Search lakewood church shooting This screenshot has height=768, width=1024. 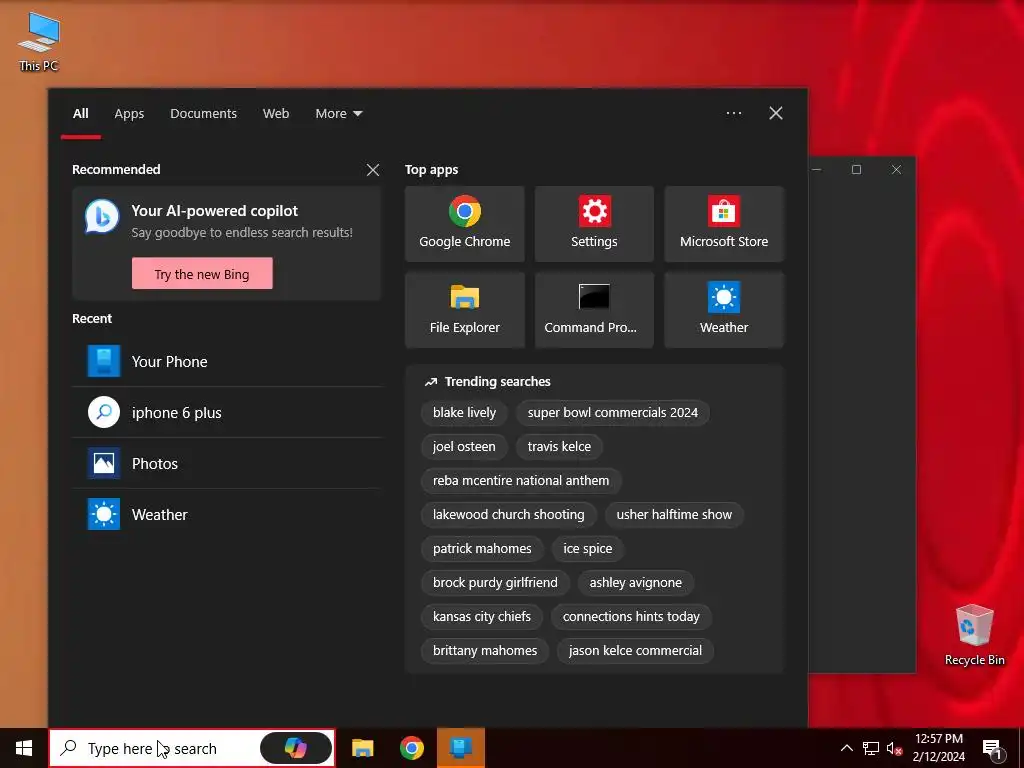coord(508,515)
